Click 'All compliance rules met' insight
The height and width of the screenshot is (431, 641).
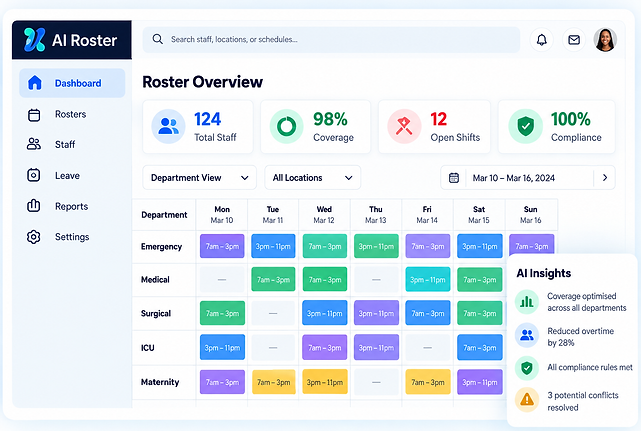point(590,367)
